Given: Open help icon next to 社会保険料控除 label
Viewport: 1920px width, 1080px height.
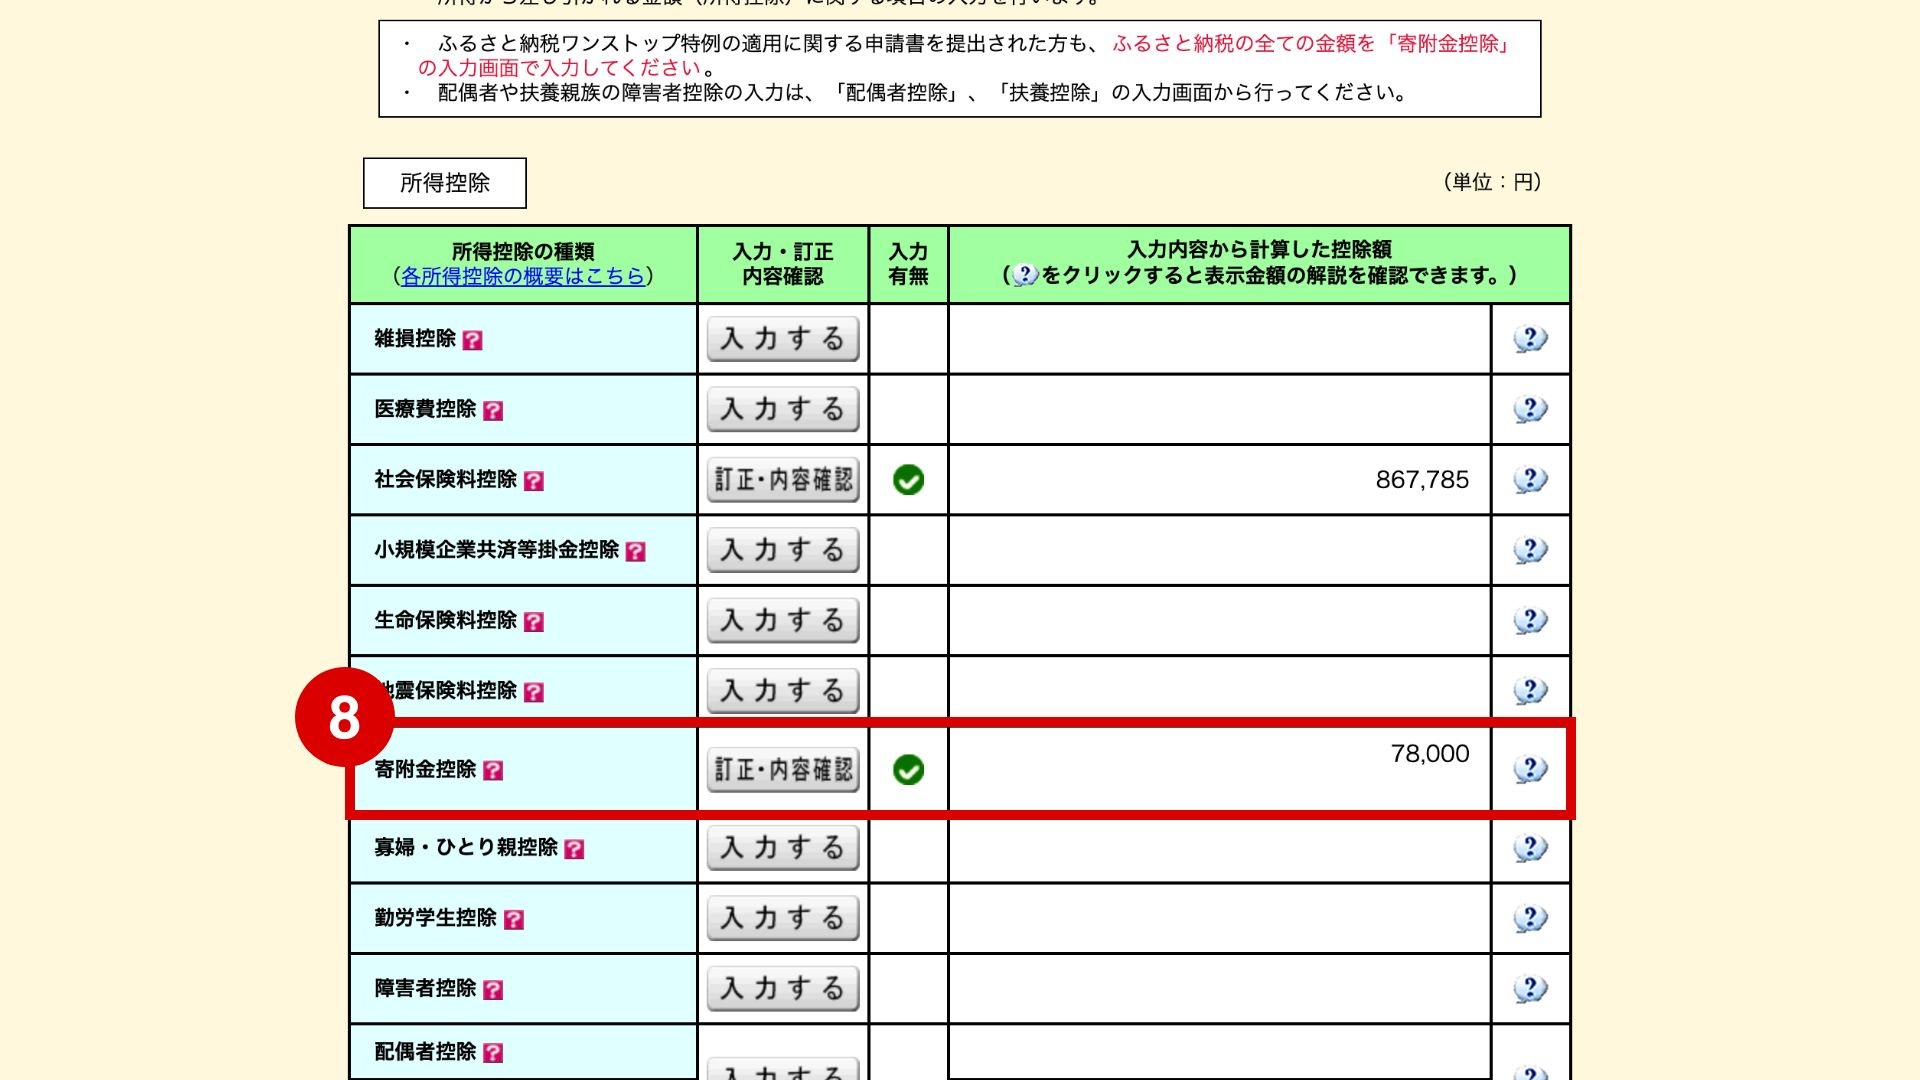Looking at the screenshot, I should pyautogui.click(x=534, y=481).
